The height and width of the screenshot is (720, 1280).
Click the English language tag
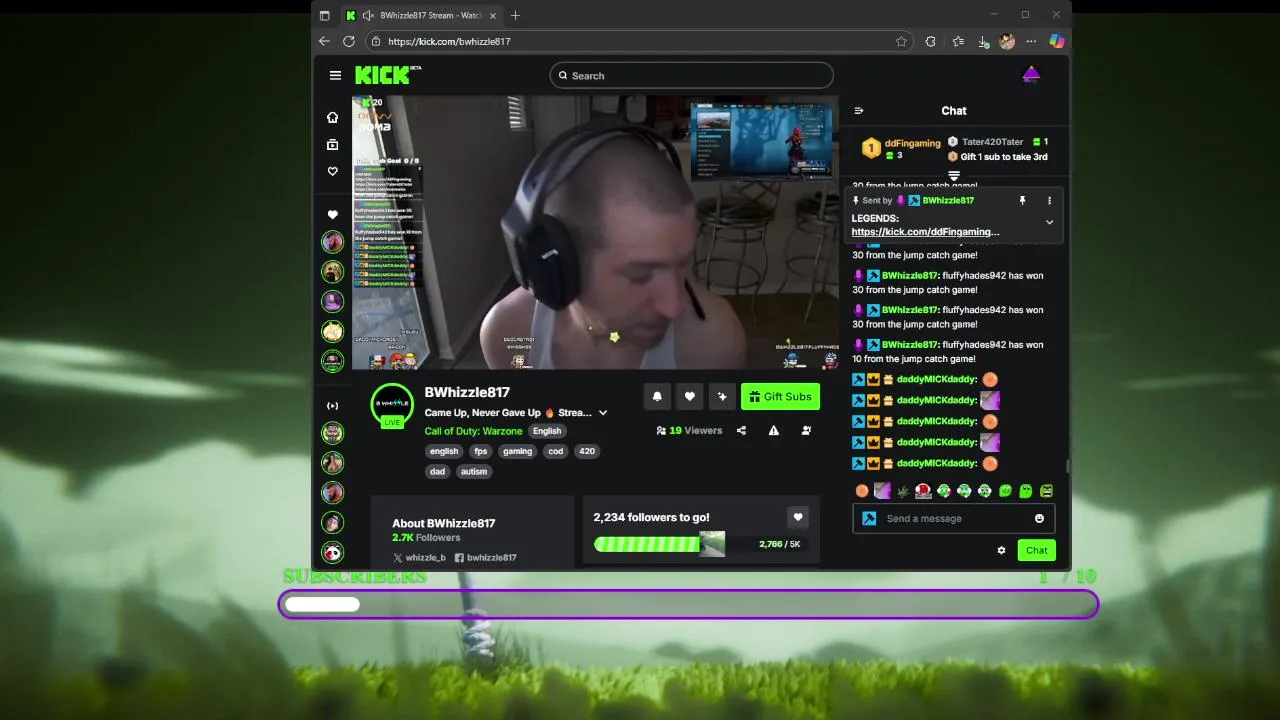[x=547, y=431]
